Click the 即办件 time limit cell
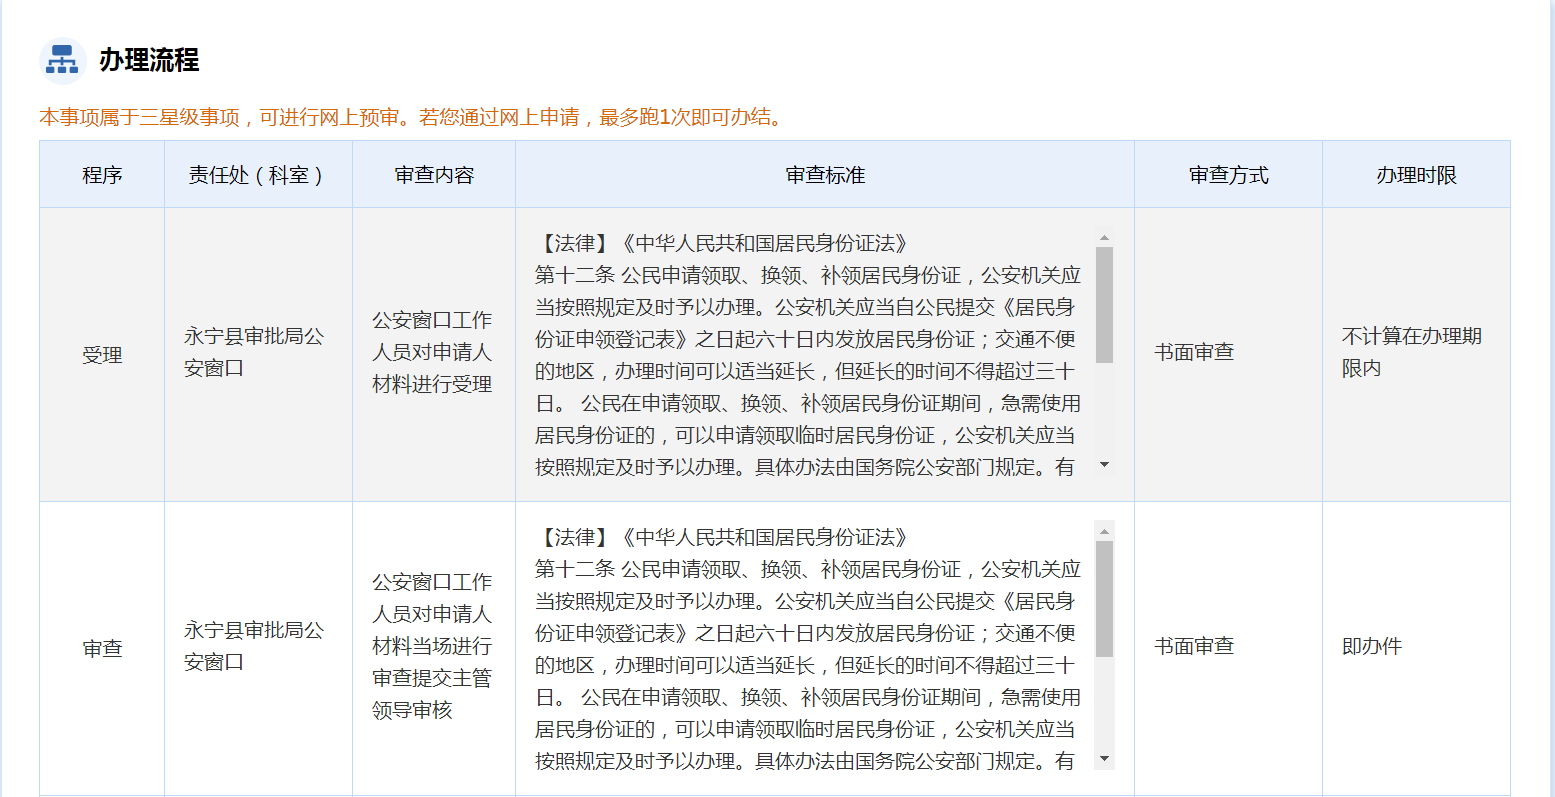 (x=1372, y=646)
